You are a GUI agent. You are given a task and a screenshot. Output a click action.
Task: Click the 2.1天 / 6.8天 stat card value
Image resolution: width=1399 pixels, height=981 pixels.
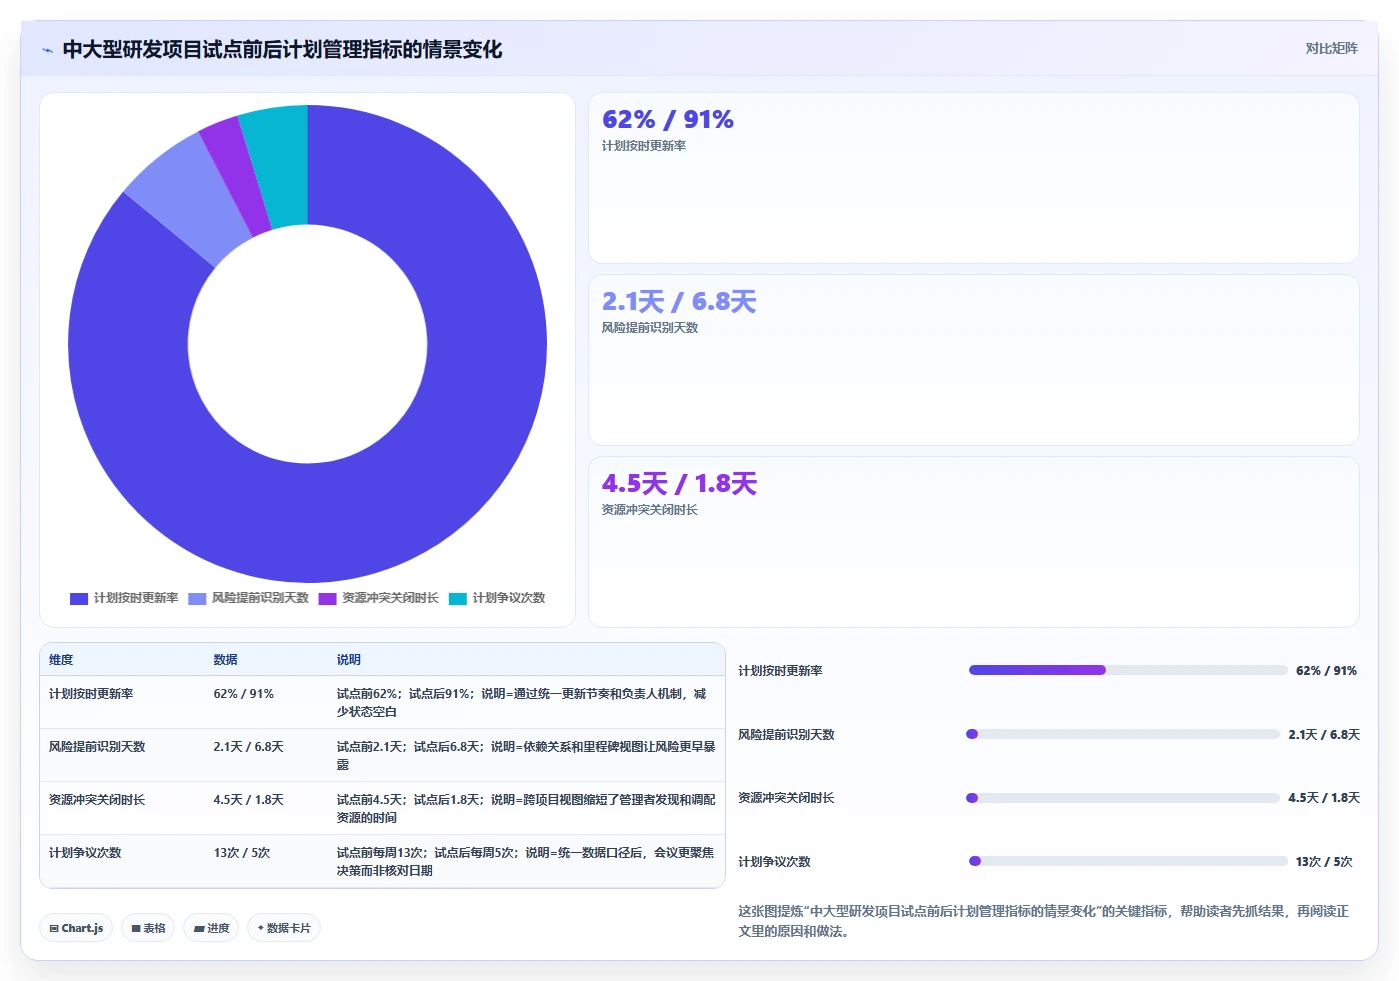[x=679, y=302]
